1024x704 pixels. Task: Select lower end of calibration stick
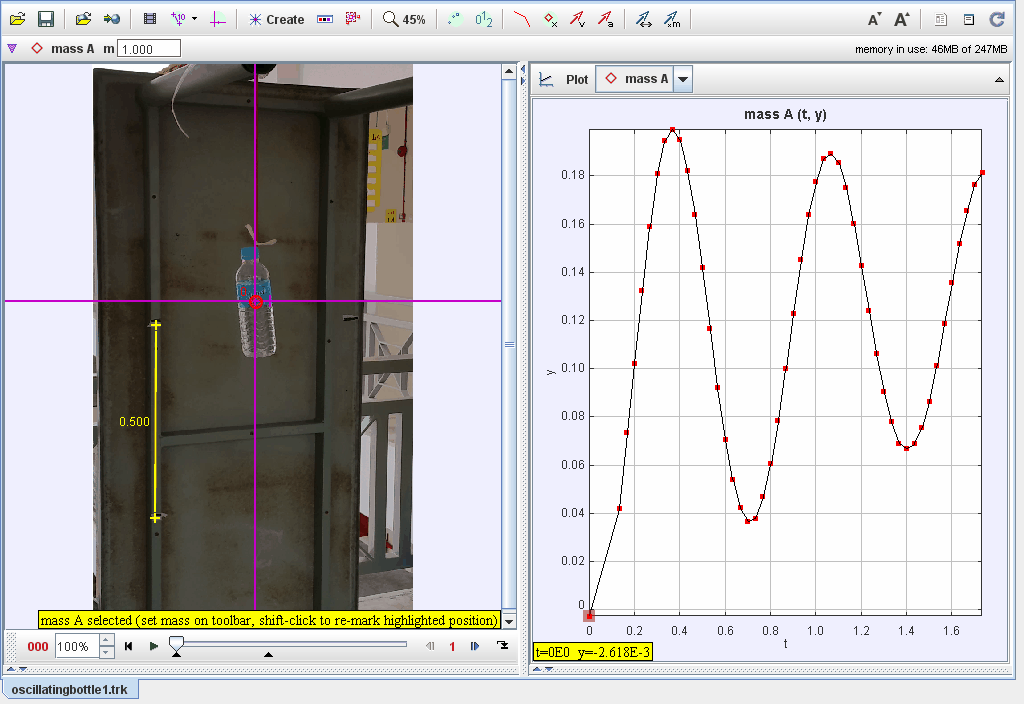[155, 518]
